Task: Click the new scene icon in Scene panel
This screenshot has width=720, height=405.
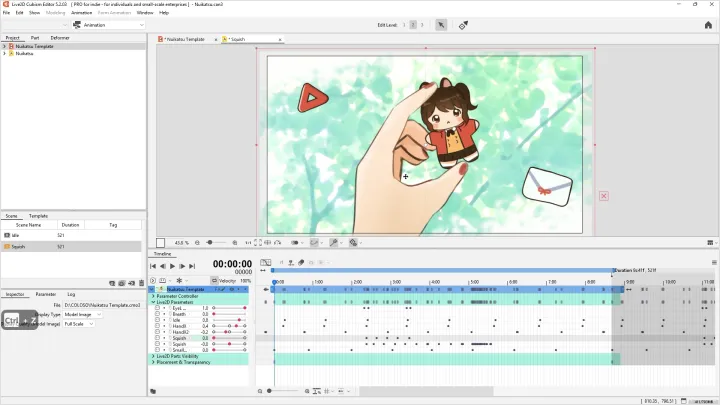Action: click(112, 283)
